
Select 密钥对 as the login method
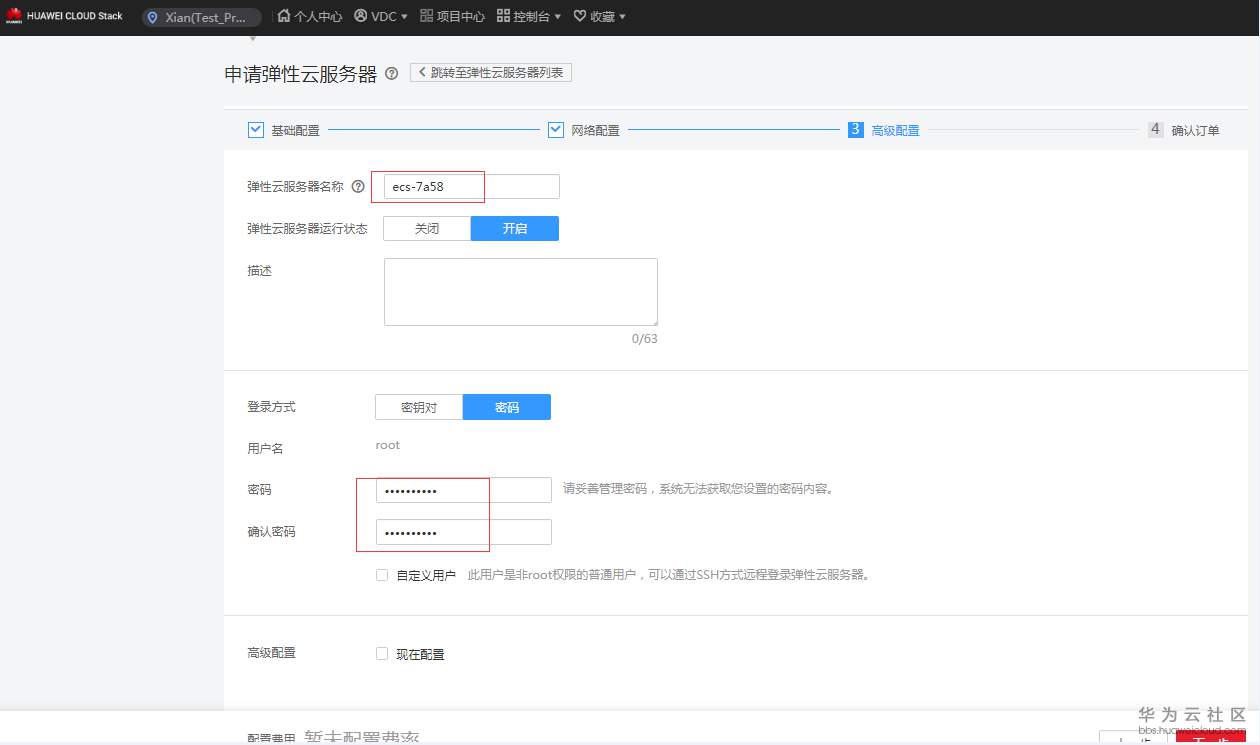[418, 407]
